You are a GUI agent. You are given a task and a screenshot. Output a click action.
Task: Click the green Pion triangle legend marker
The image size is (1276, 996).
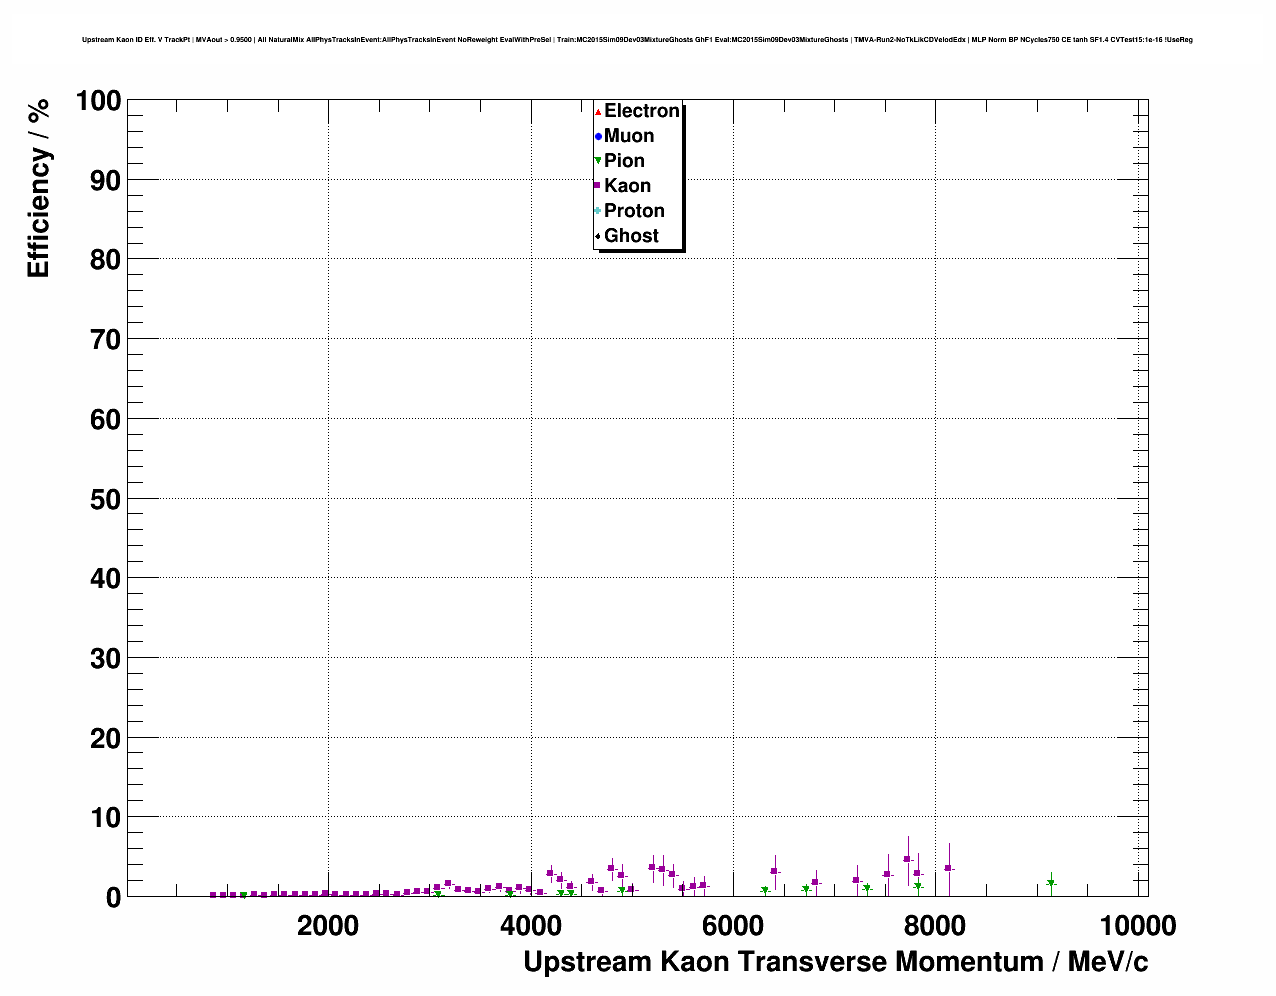598,161
